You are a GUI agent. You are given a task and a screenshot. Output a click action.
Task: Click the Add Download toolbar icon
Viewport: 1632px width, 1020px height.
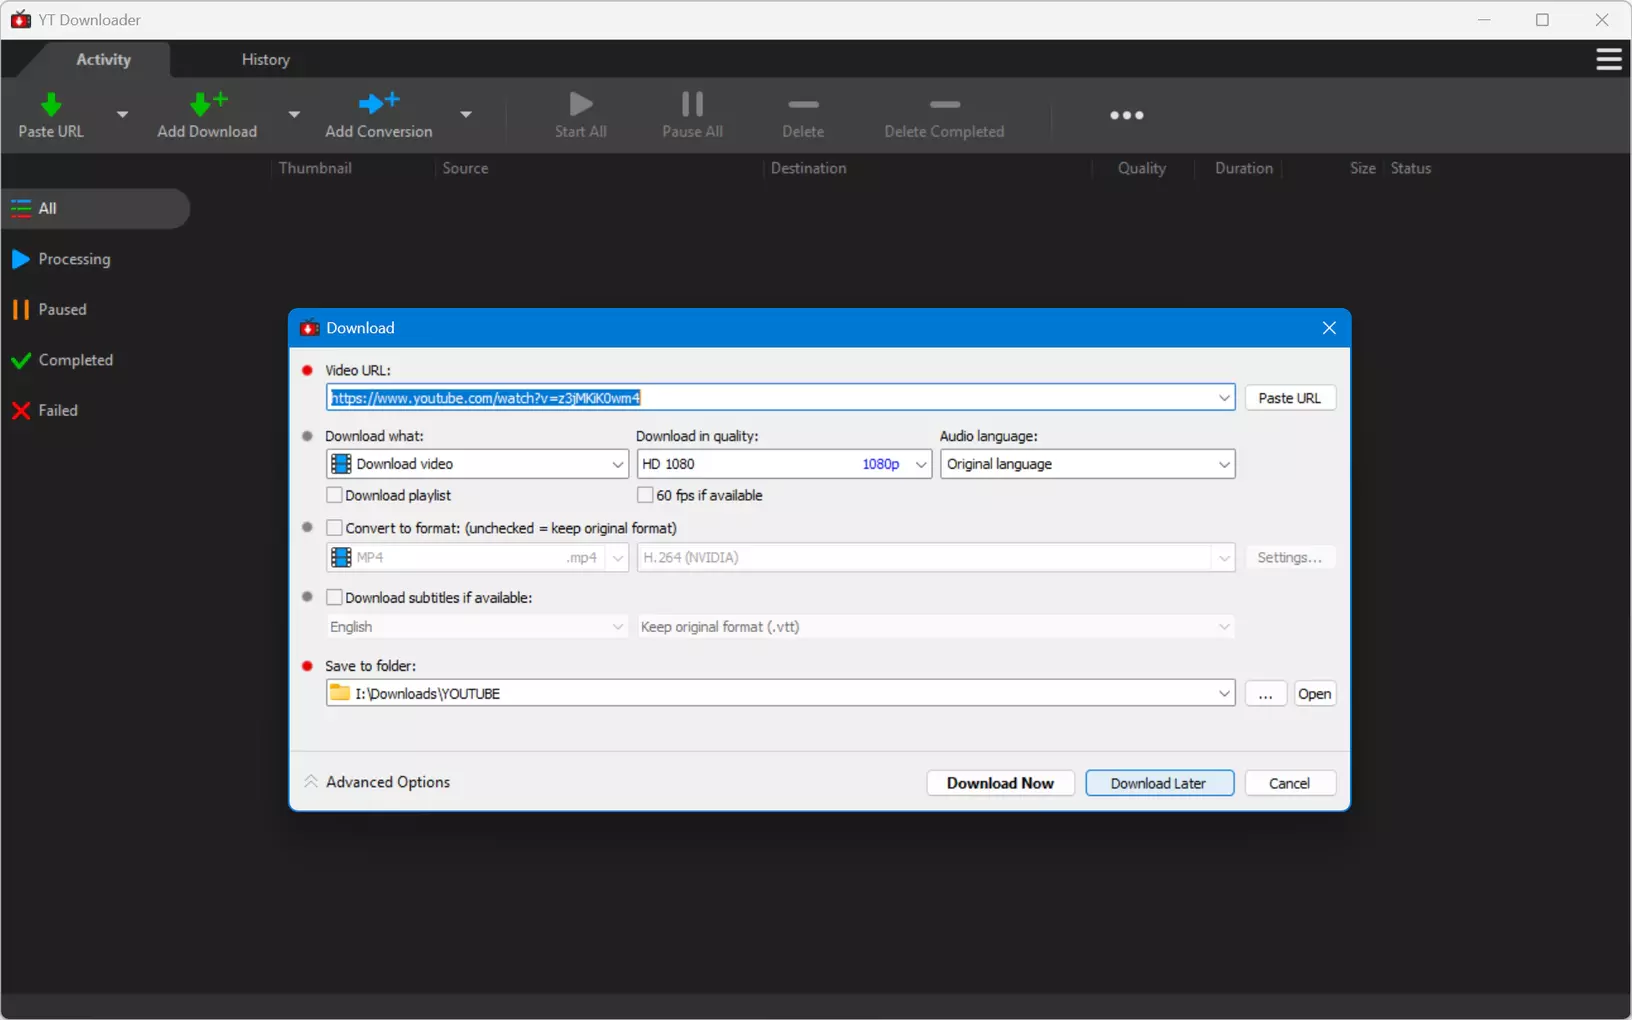[x=208, y=103]
